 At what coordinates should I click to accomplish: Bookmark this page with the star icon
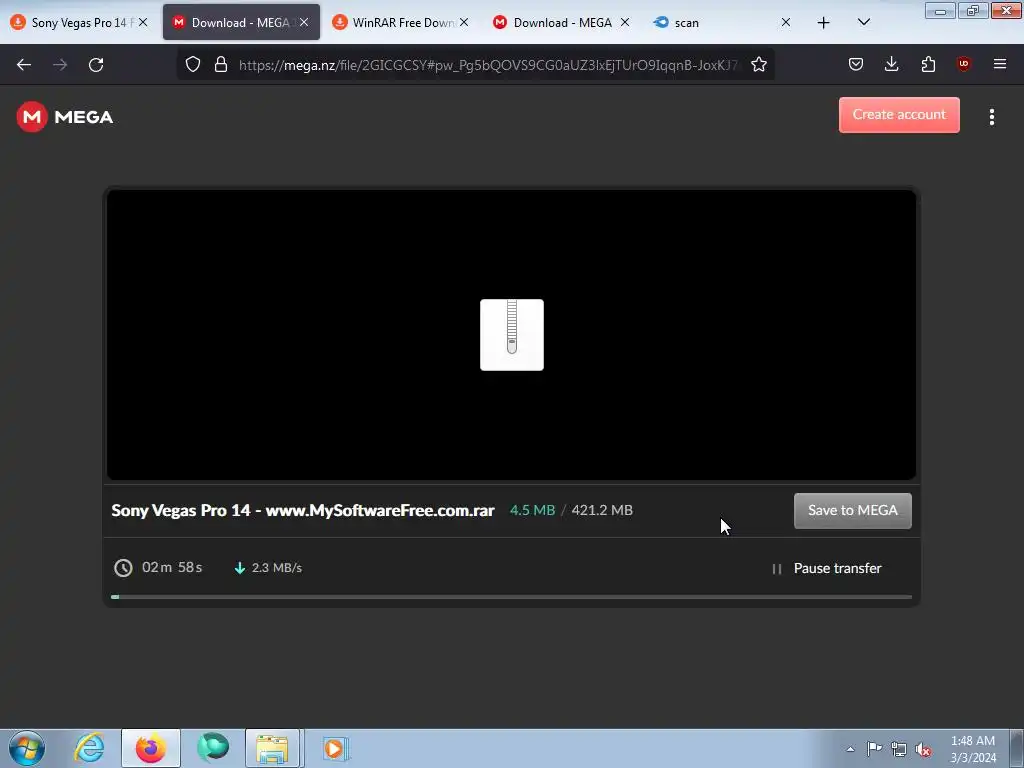point(758,65)
